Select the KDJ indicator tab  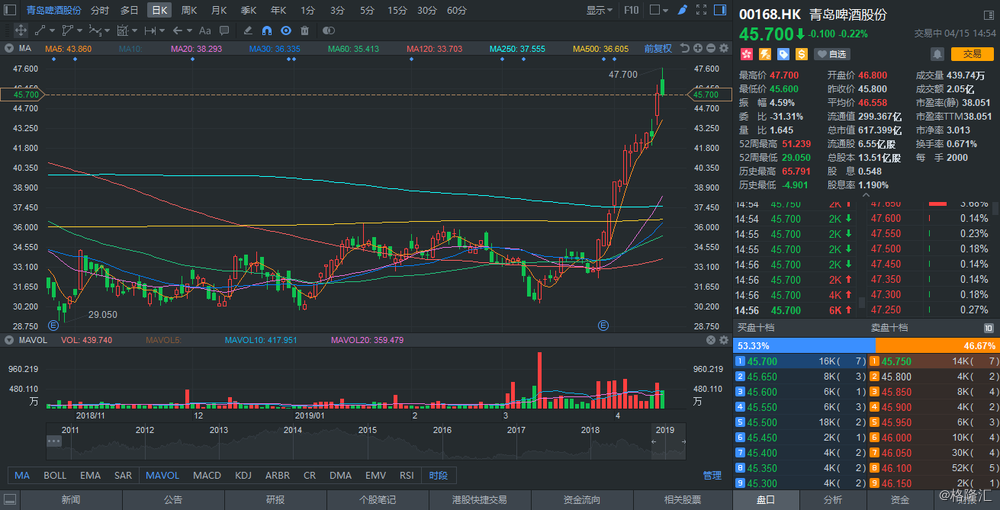pyautogui.click(x=244, y=475)
